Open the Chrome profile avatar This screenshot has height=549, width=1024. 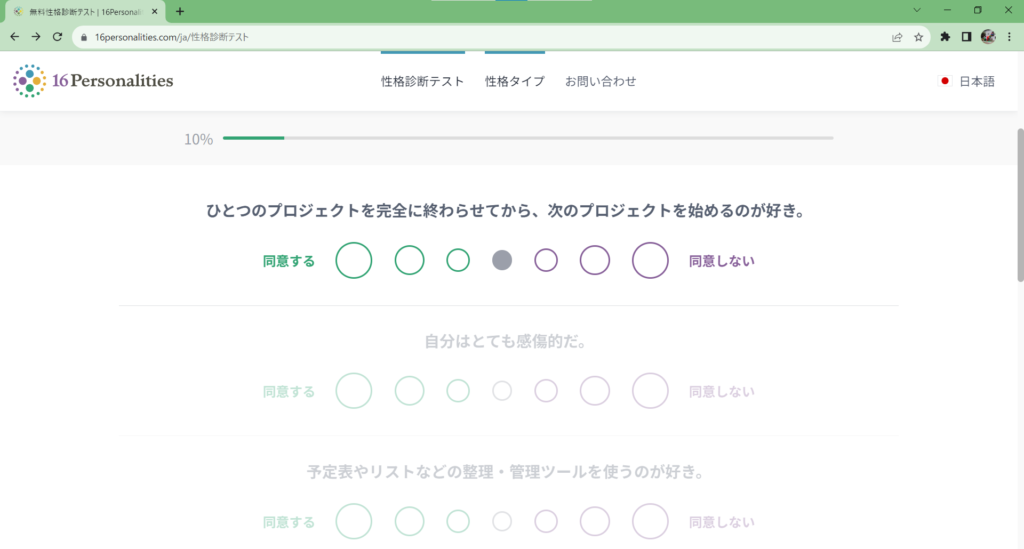(988, 37)
